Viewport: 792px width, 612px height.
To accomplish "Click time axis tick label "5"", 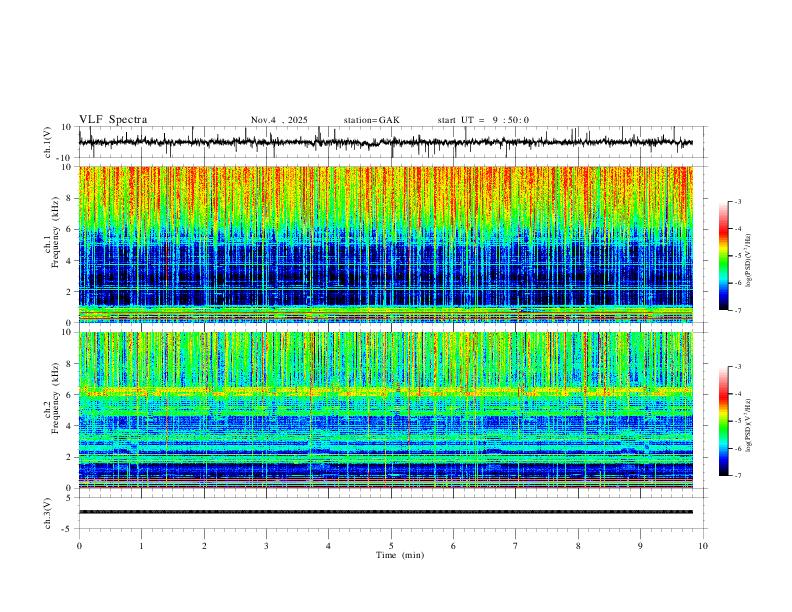I will (391, 546).
